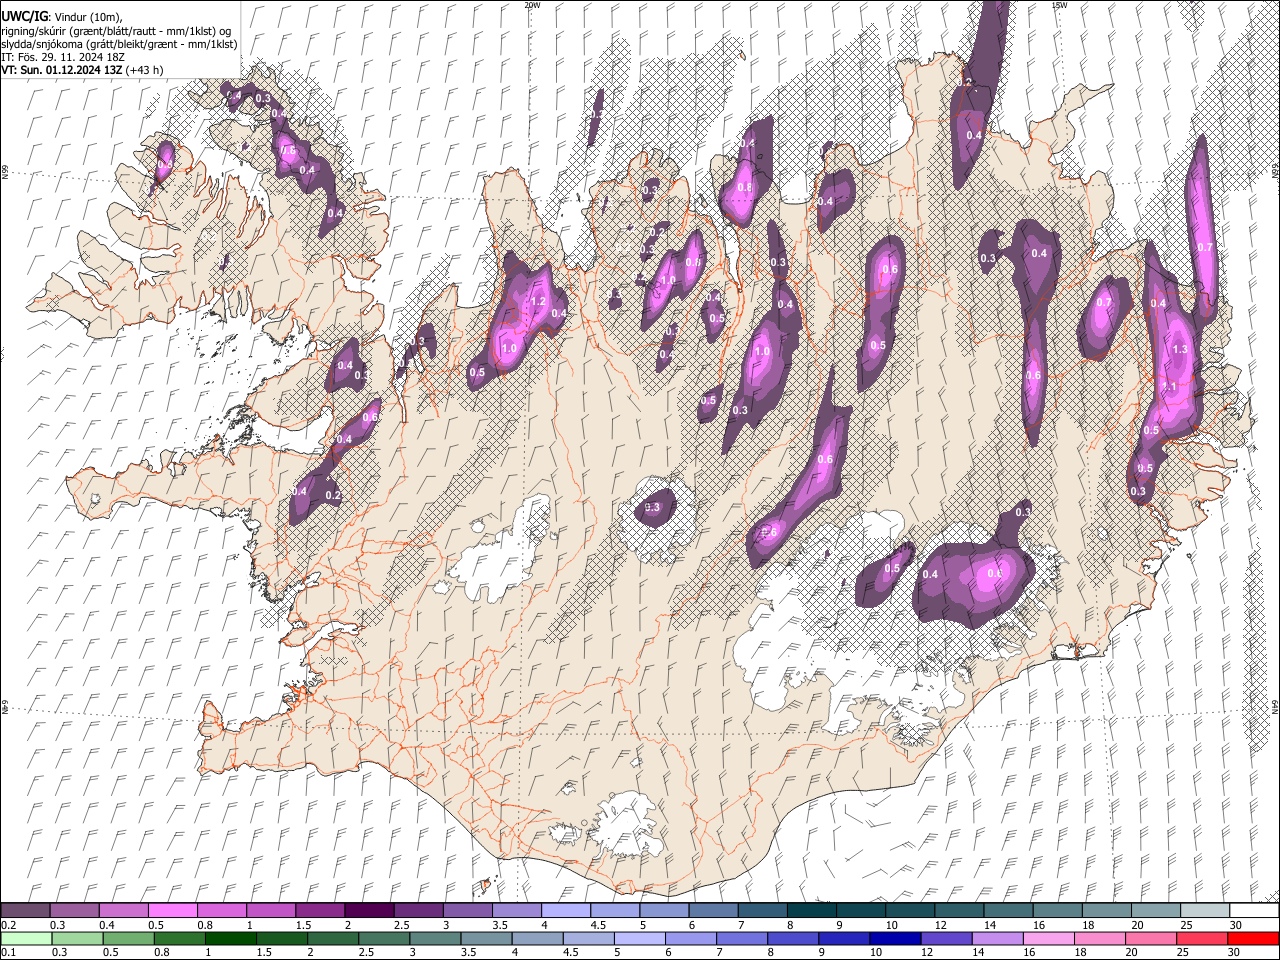This screenshot has width=1280, height=960.
Task: Click the 5–6 pale lavender swatch, lower legend
Action: point(639,938)
